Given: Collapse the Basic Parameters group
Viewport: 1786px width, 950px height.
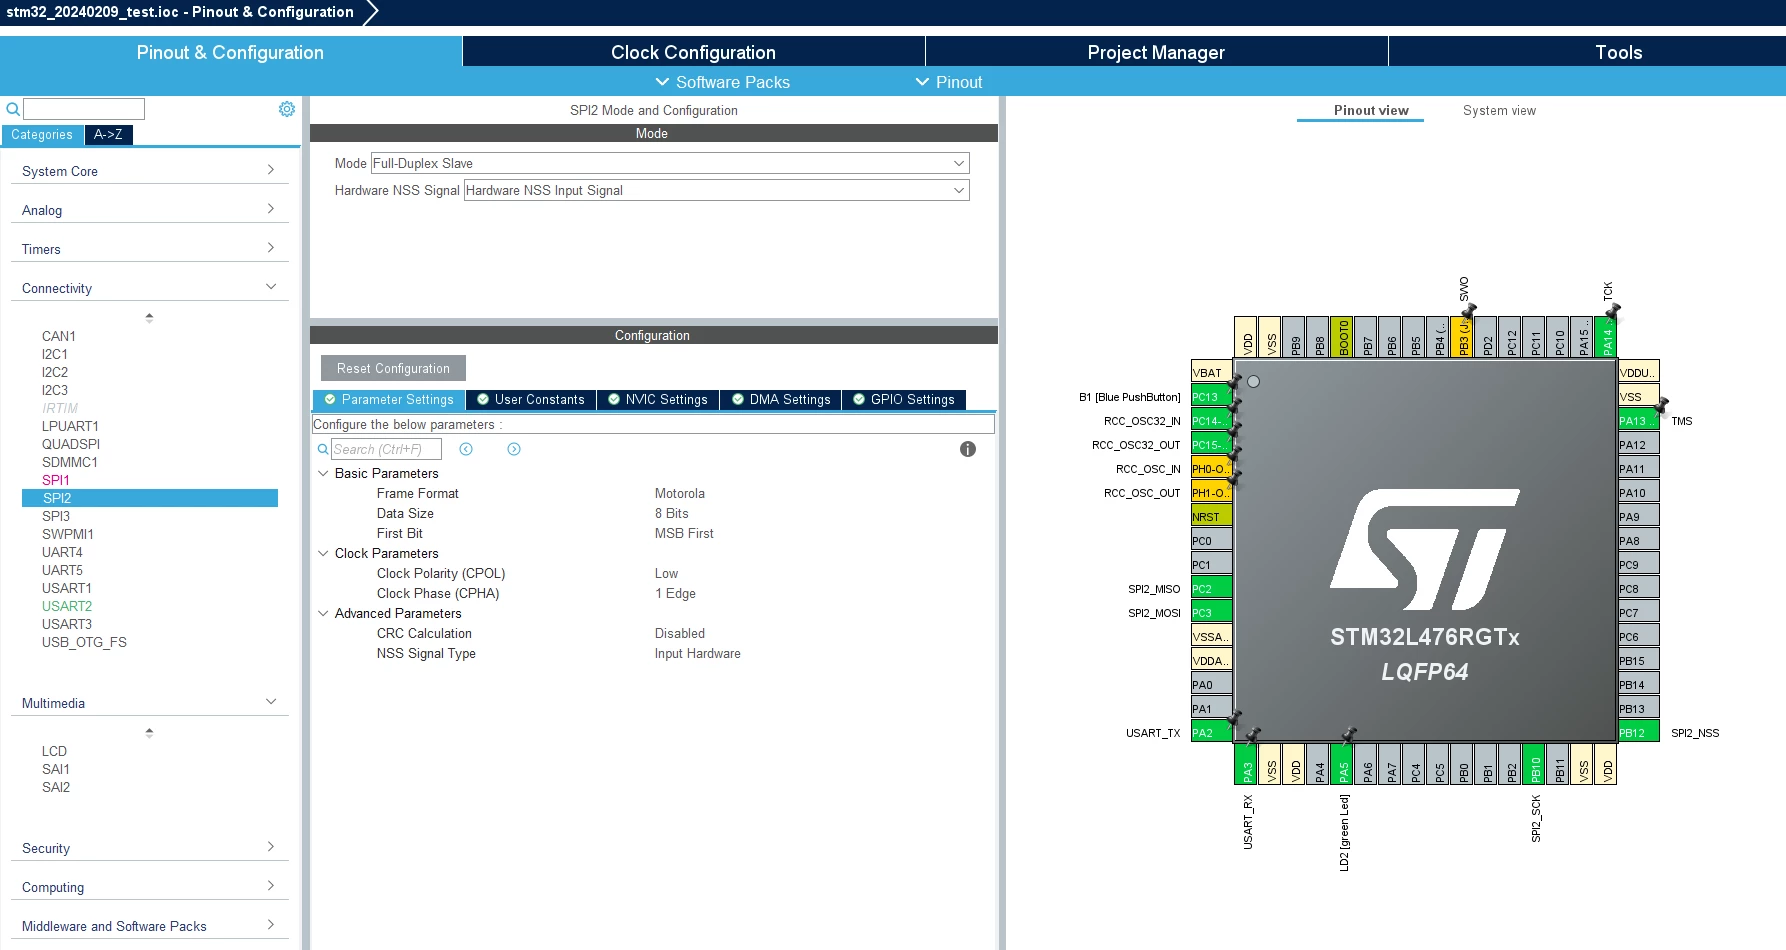Looking at the screenshot, I should 323,473.
